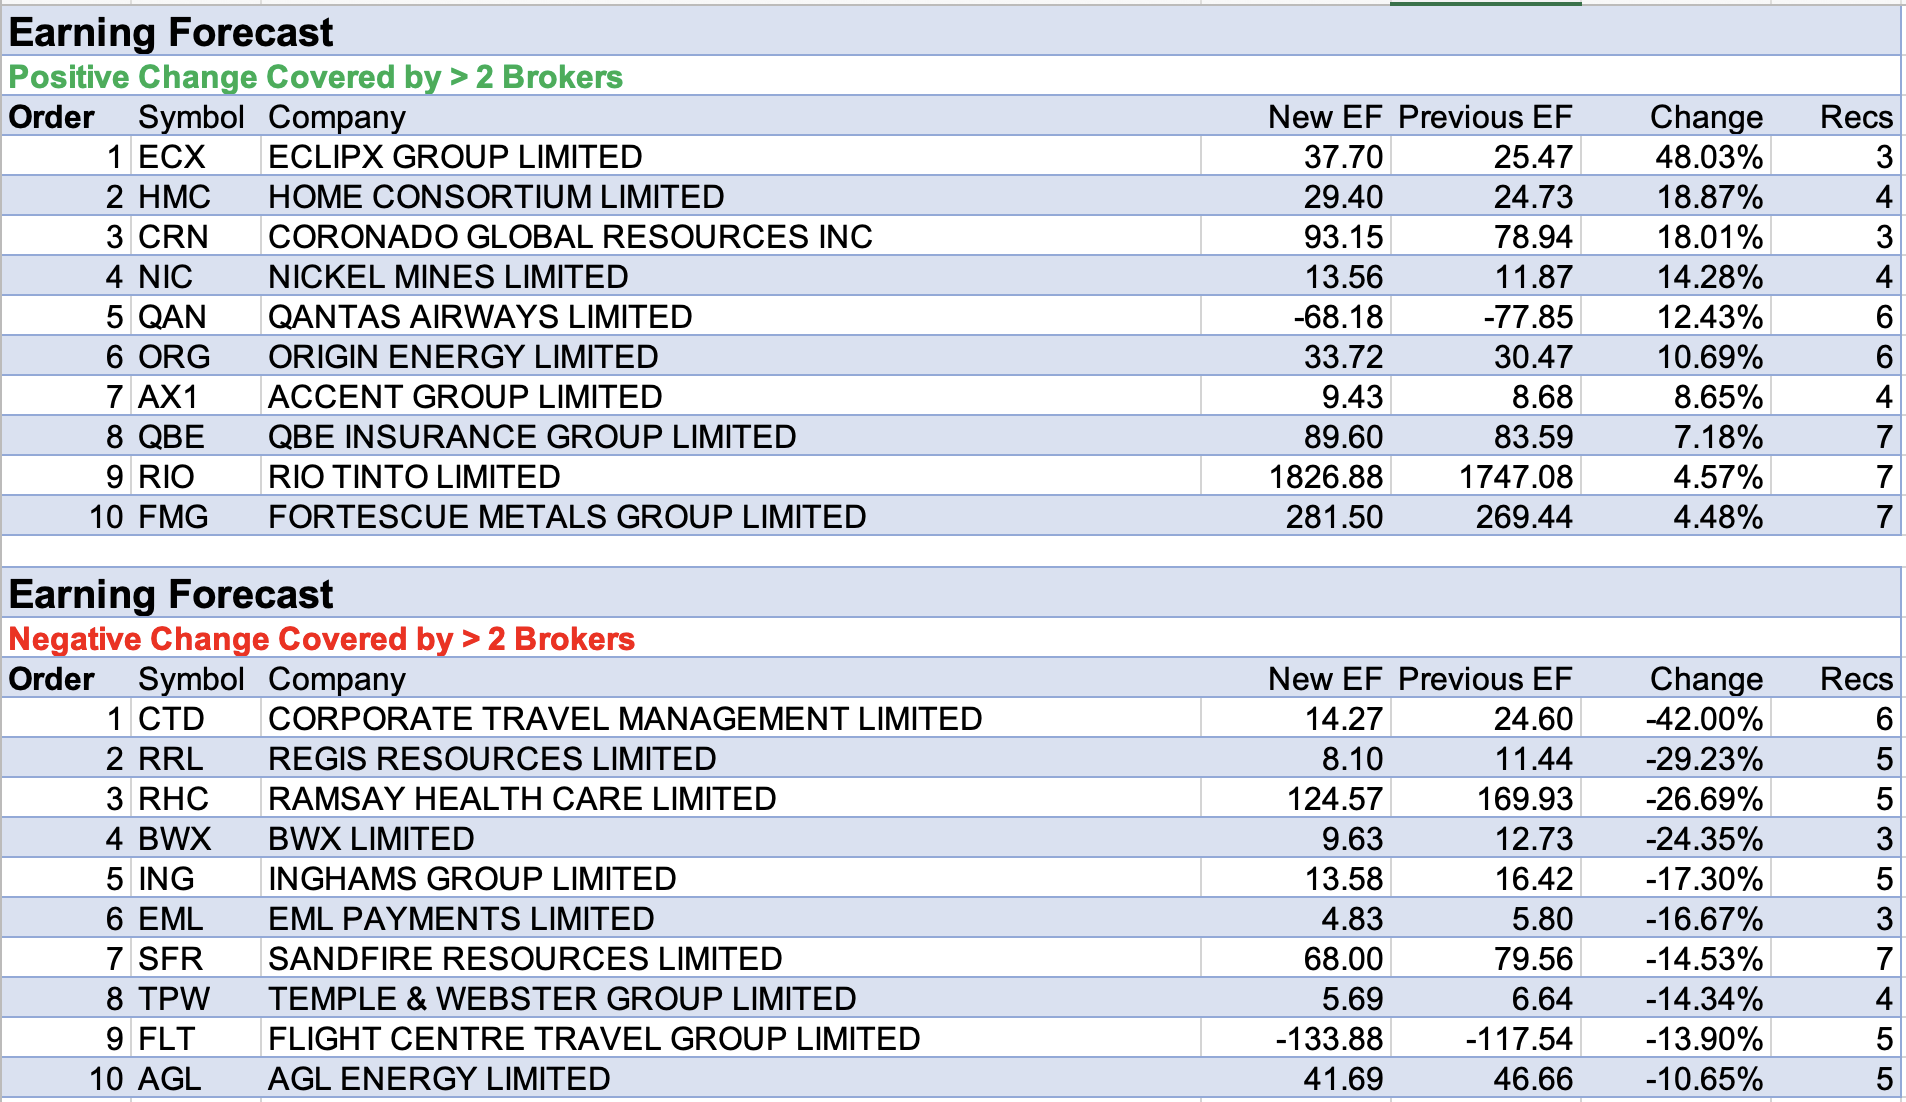Select the FMG symbol cell

[x=174, y=517]
